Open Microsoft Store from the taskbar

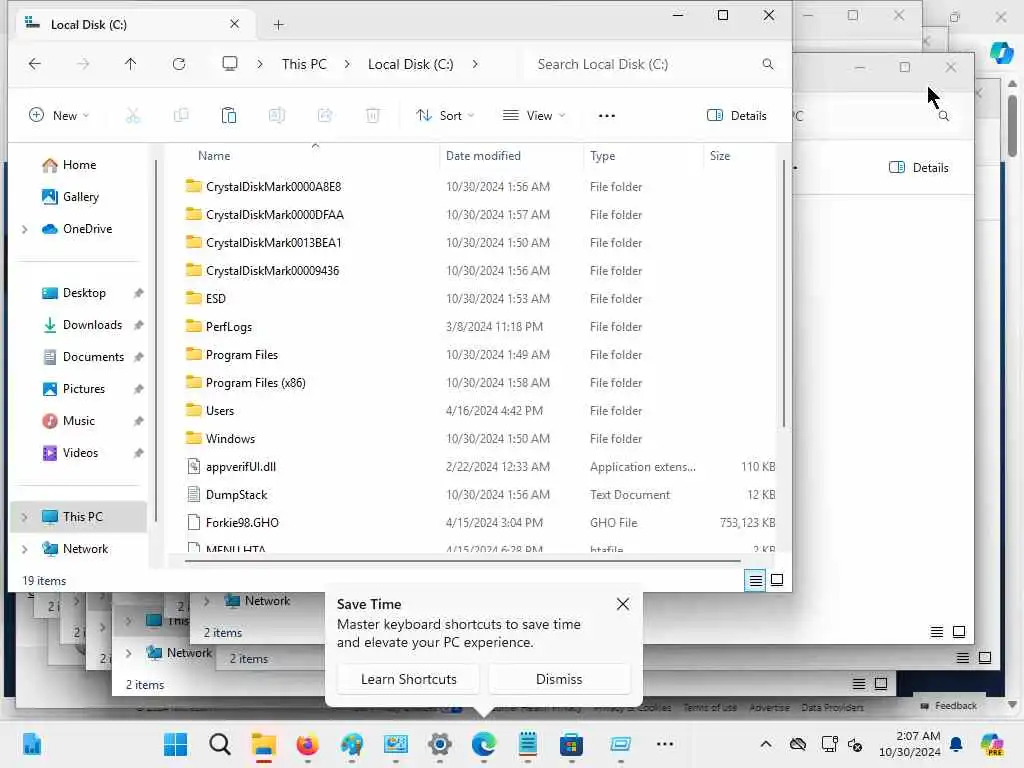pos(571,744)
